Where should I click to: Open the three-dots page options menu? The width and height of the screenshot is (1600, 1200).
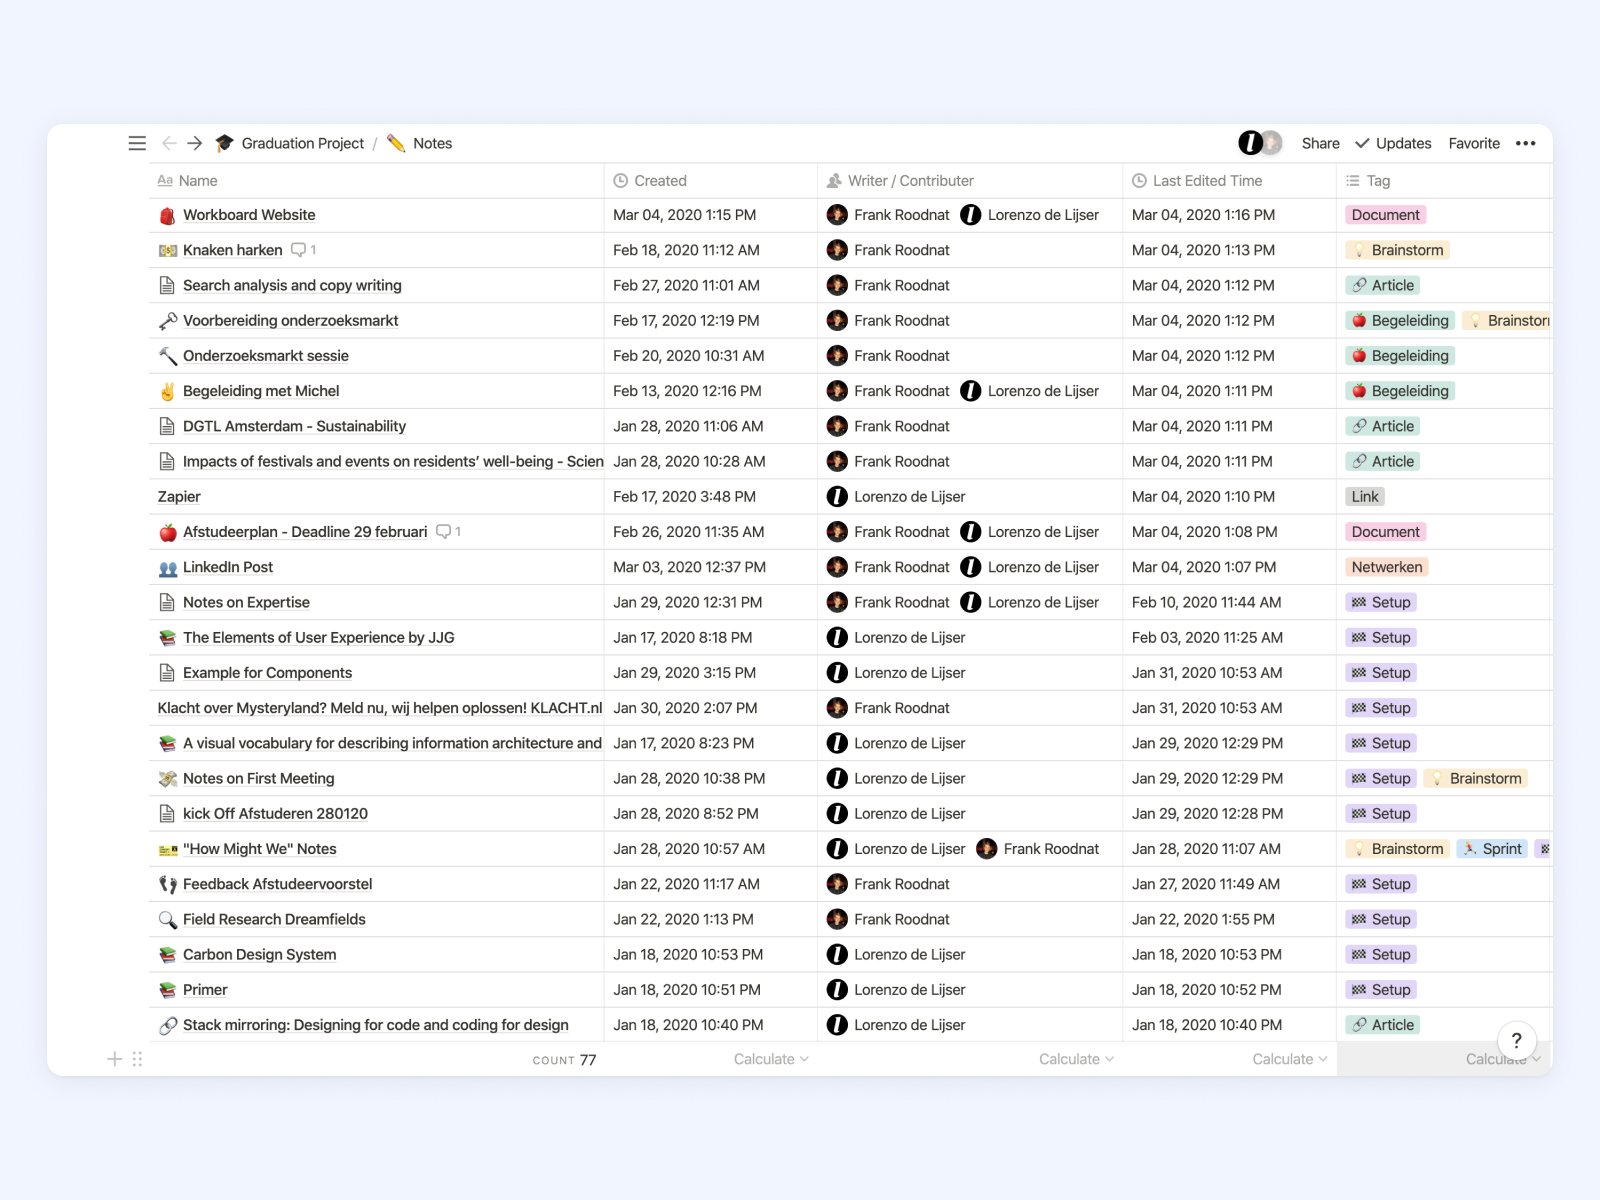pyautogui.click(x=1525, y=144)
